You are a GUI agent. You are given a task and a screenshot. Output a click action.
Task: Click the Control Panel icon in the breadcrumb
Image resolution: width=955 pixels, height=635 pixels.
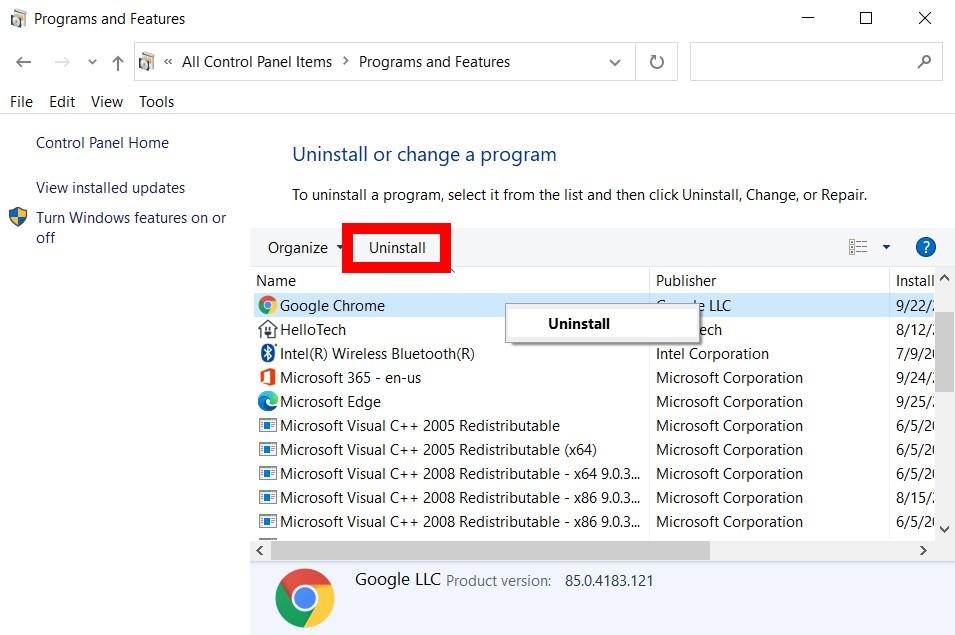[145, 61]
